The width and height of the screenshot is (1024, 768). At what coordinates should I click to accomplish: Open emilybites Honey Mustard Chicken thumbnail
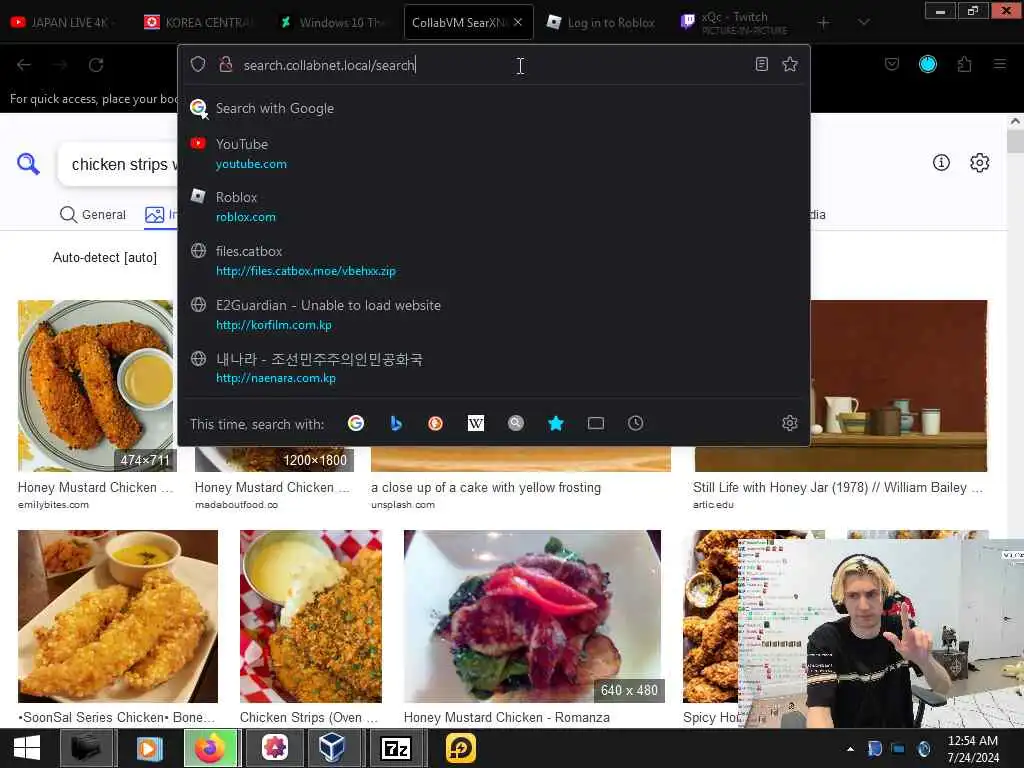pyautogui.click(x=97, y=385)
